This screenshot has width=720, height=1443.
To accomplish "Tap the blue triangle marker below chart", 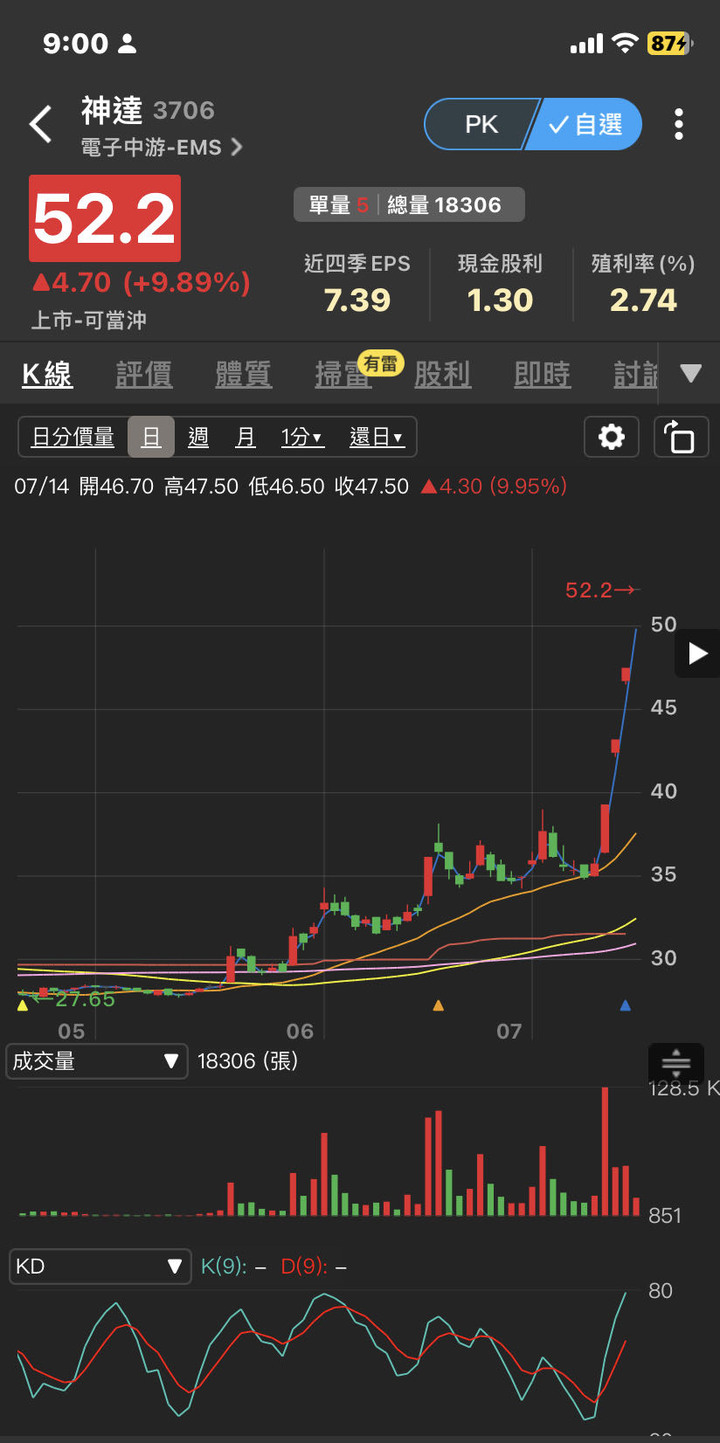I will coord(626,1005).
